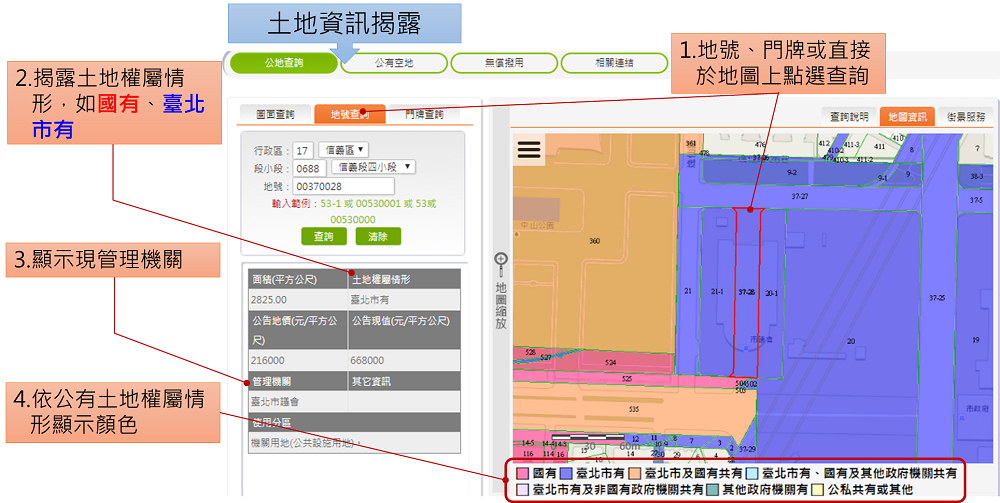Expand the 信義區 district dropdown

click(x=343, y=149)
